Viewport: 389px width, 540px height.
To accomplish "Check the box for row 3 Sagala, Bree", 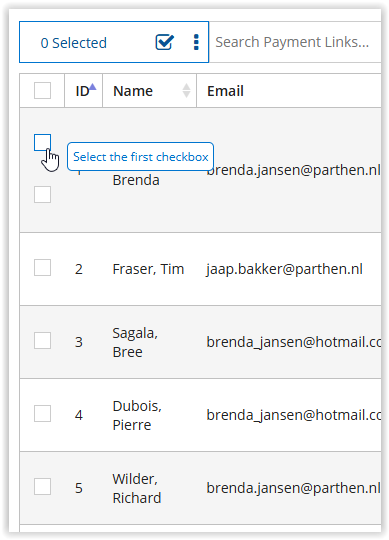I will tap(42, 341).
